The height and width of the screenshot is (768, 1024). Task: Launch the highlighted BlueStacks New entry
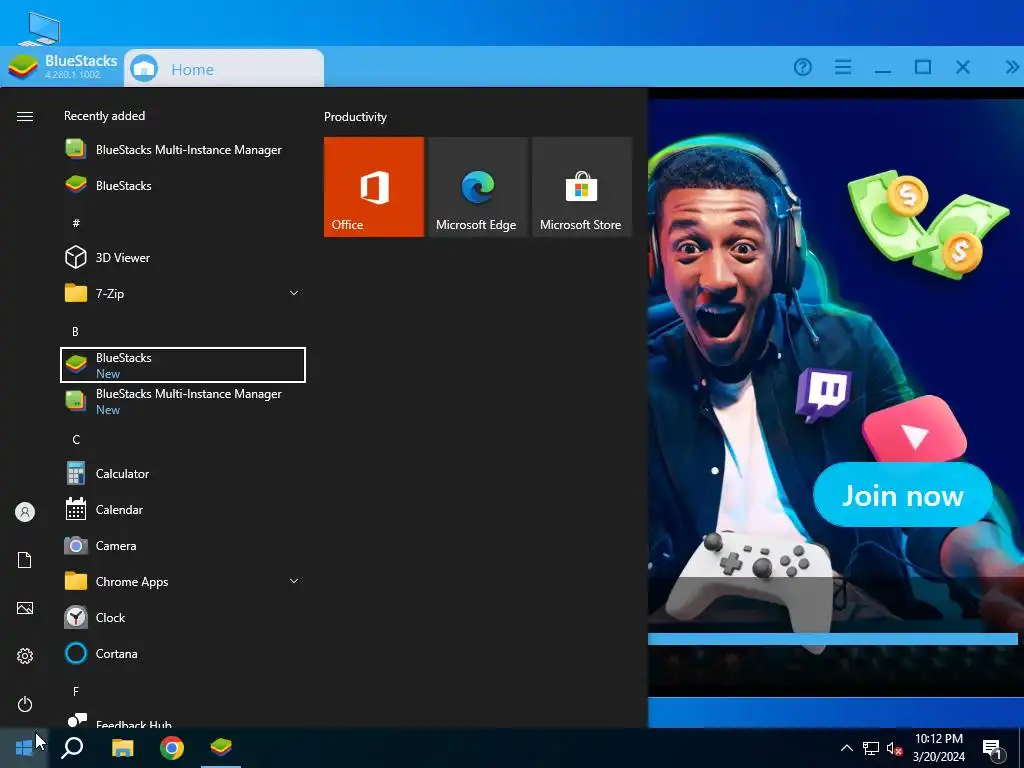(183, 365)
